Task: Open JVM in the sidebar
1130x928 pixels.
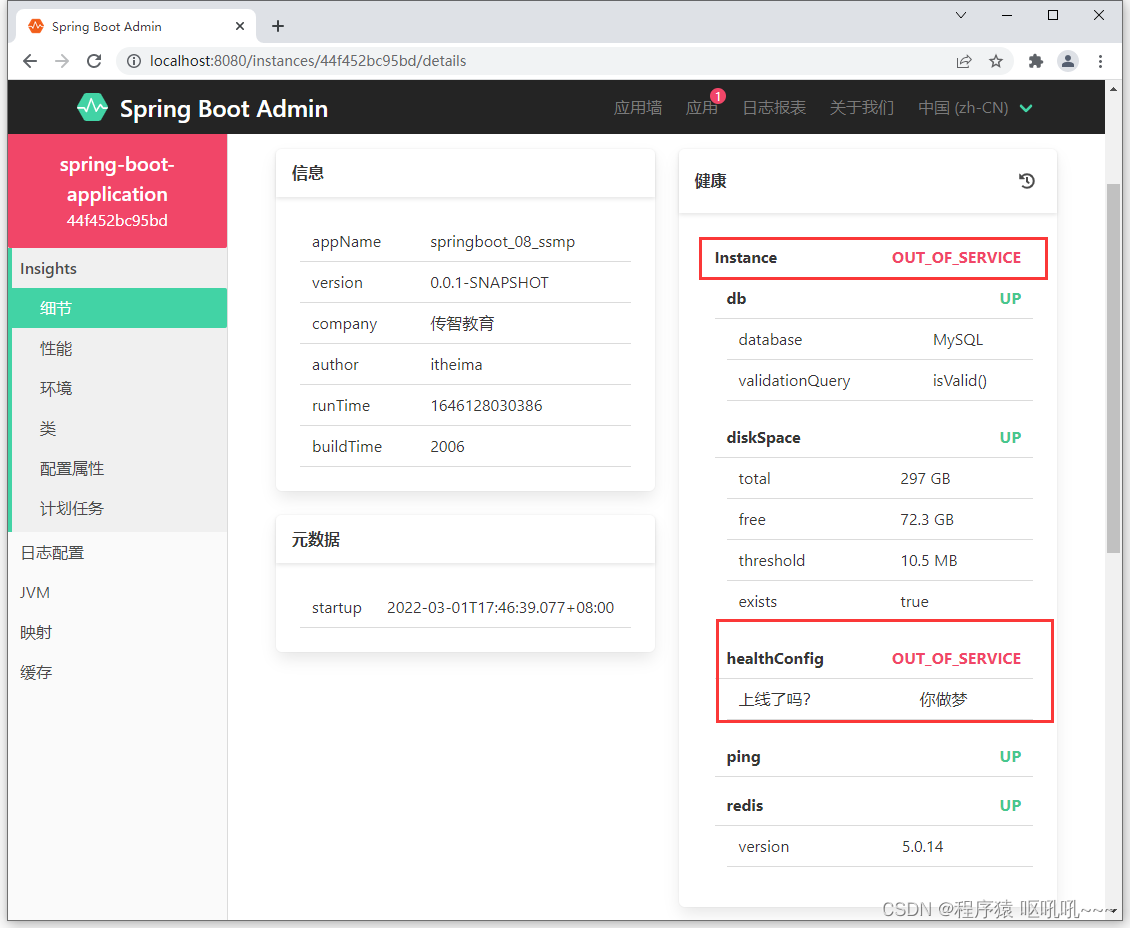Action: [117, 592]
